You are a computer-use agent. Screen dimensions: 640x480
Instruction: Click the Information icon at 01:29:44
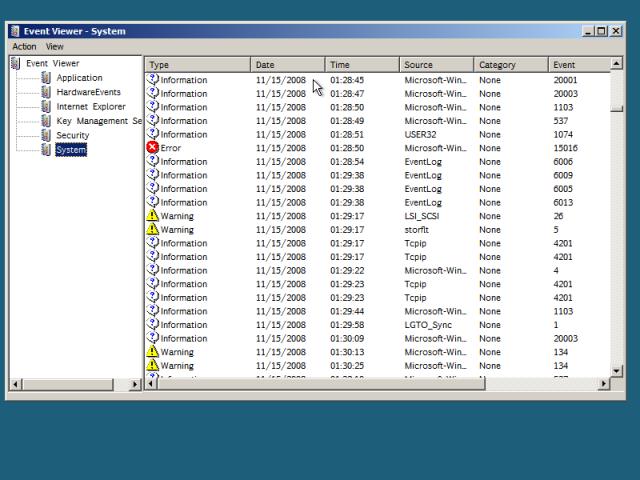click(153, 310)
